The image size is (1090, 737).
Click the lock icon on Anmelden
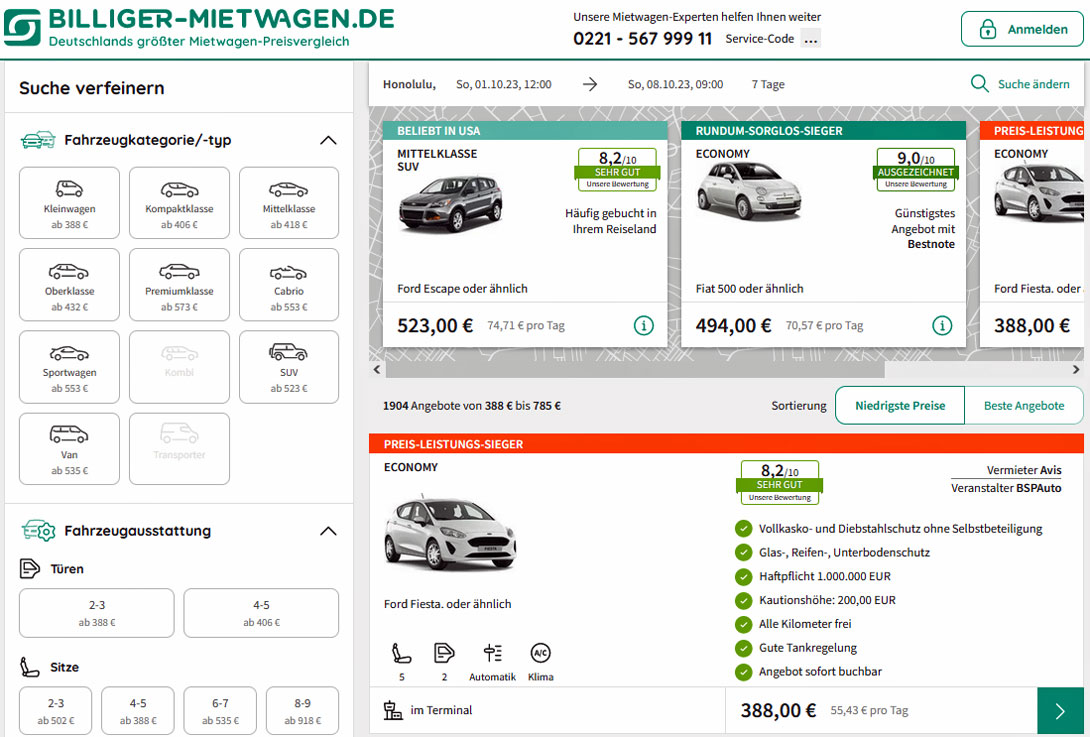click(x=987, y=29)
